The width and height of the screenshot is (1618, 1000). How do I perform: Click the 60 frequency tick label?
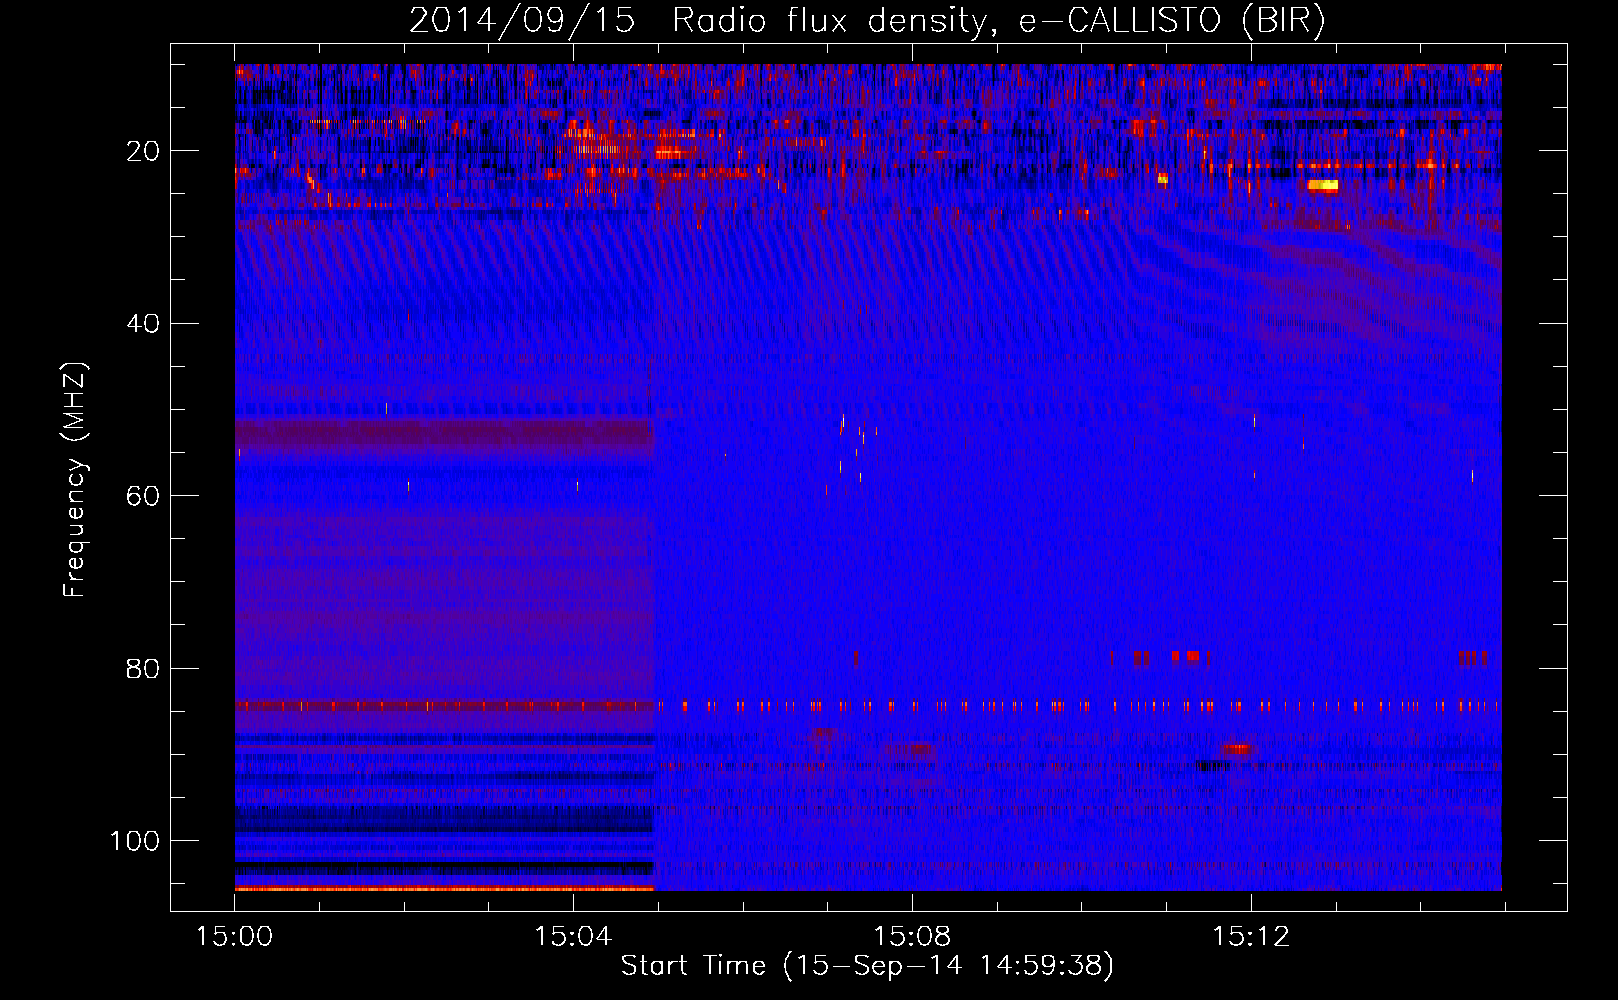(144, 496)
